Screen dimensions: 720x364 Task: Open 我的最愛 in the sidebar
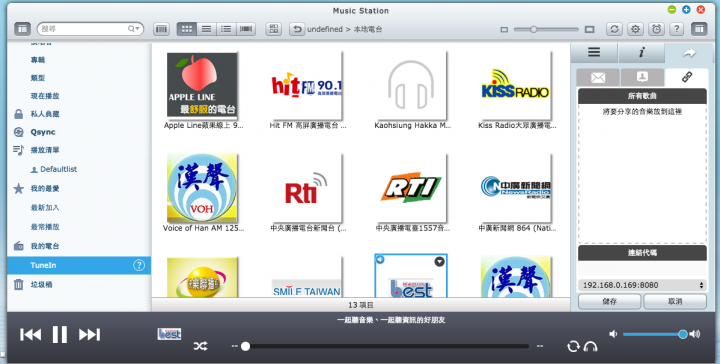45,189
